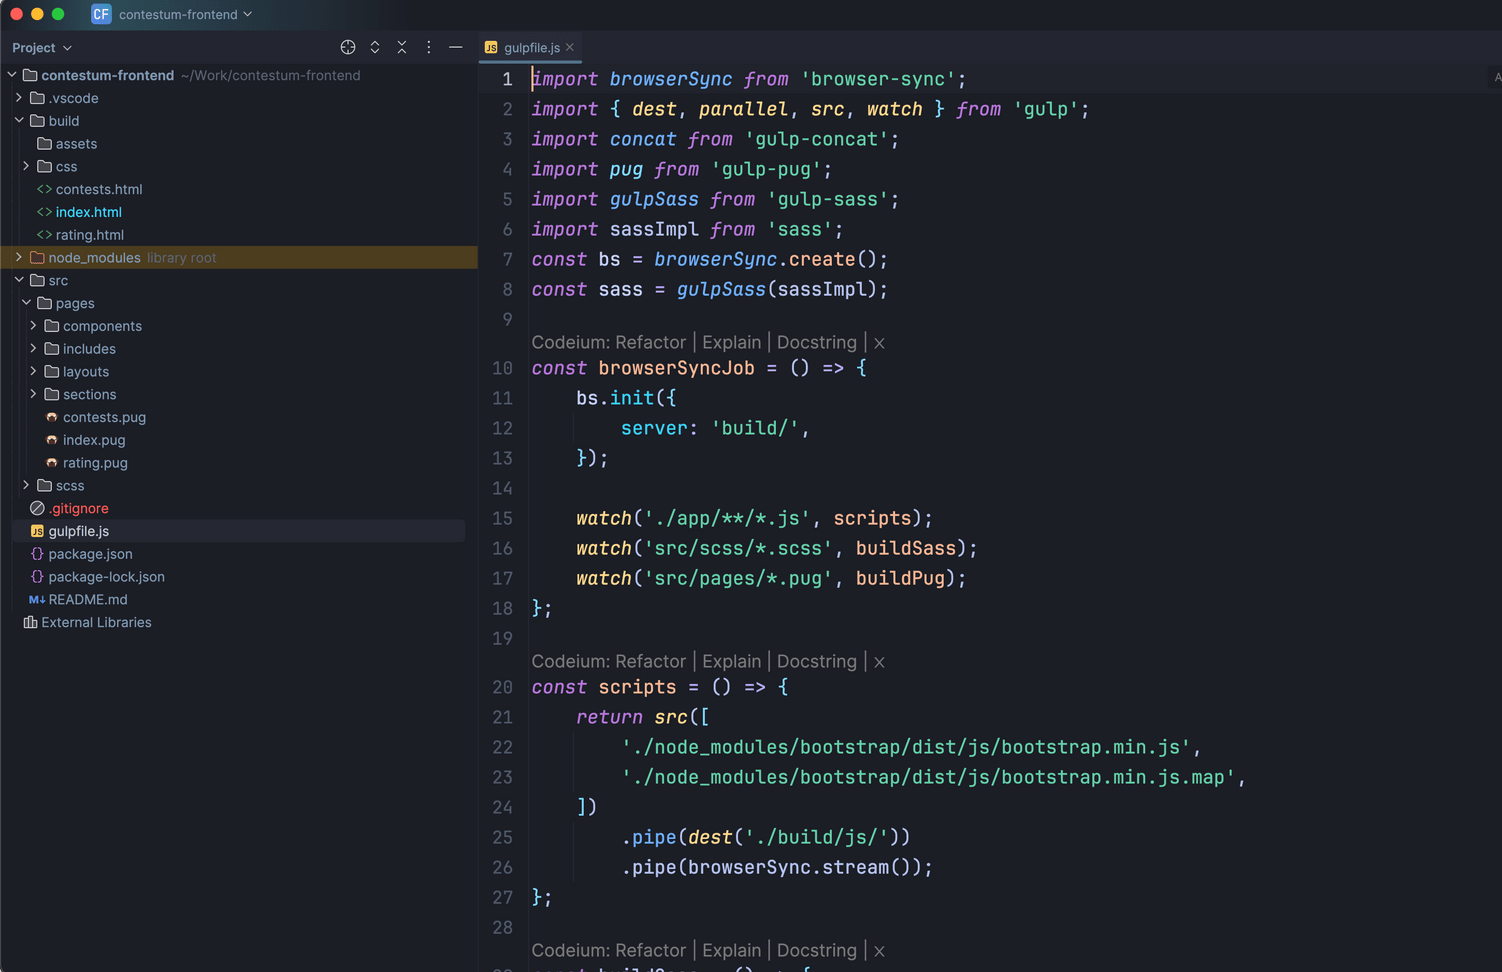
Task: Expand the css folder
Action: click(26, 166)
